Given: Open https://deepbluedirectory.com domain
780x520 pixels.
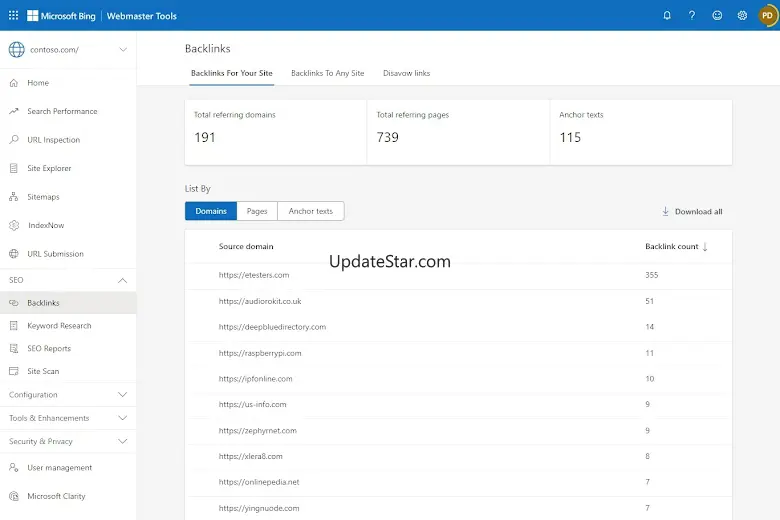Looking at the screenshot, I should pyautogui.click(x=272, y=327).
